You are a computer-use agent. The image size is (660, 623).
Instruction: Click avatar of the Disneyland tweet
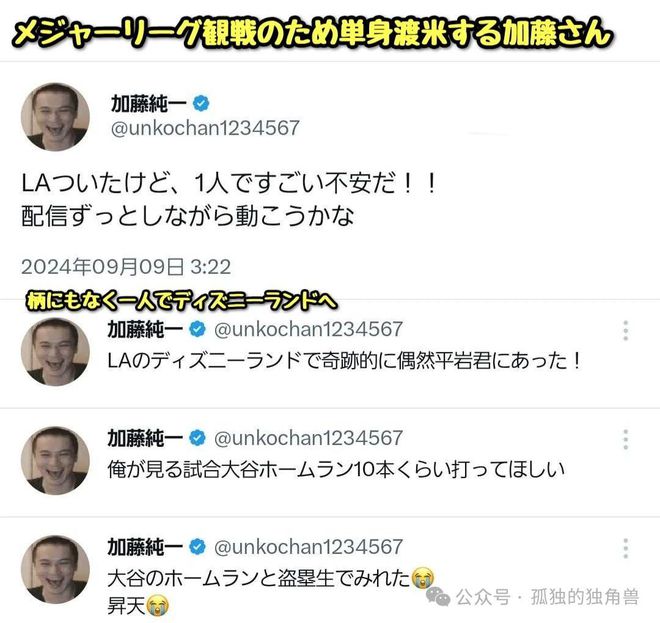(x=55, y=351)
